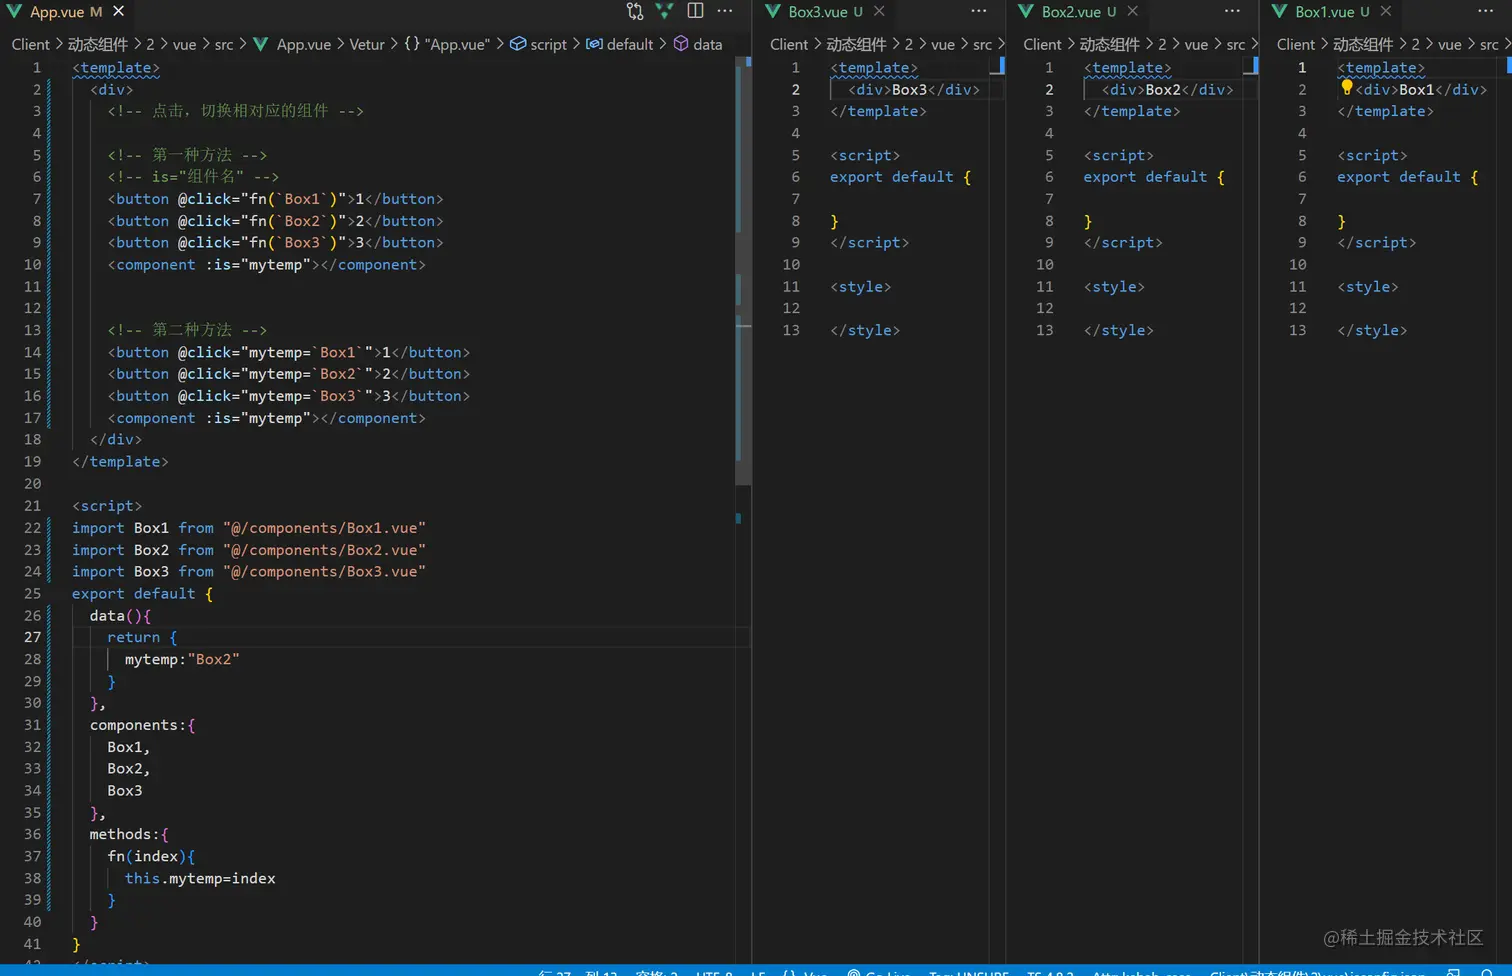Click the App.vue editor vertical scrollbar
The height and width of the screenshot is (976, 1512).
[743, 270]
